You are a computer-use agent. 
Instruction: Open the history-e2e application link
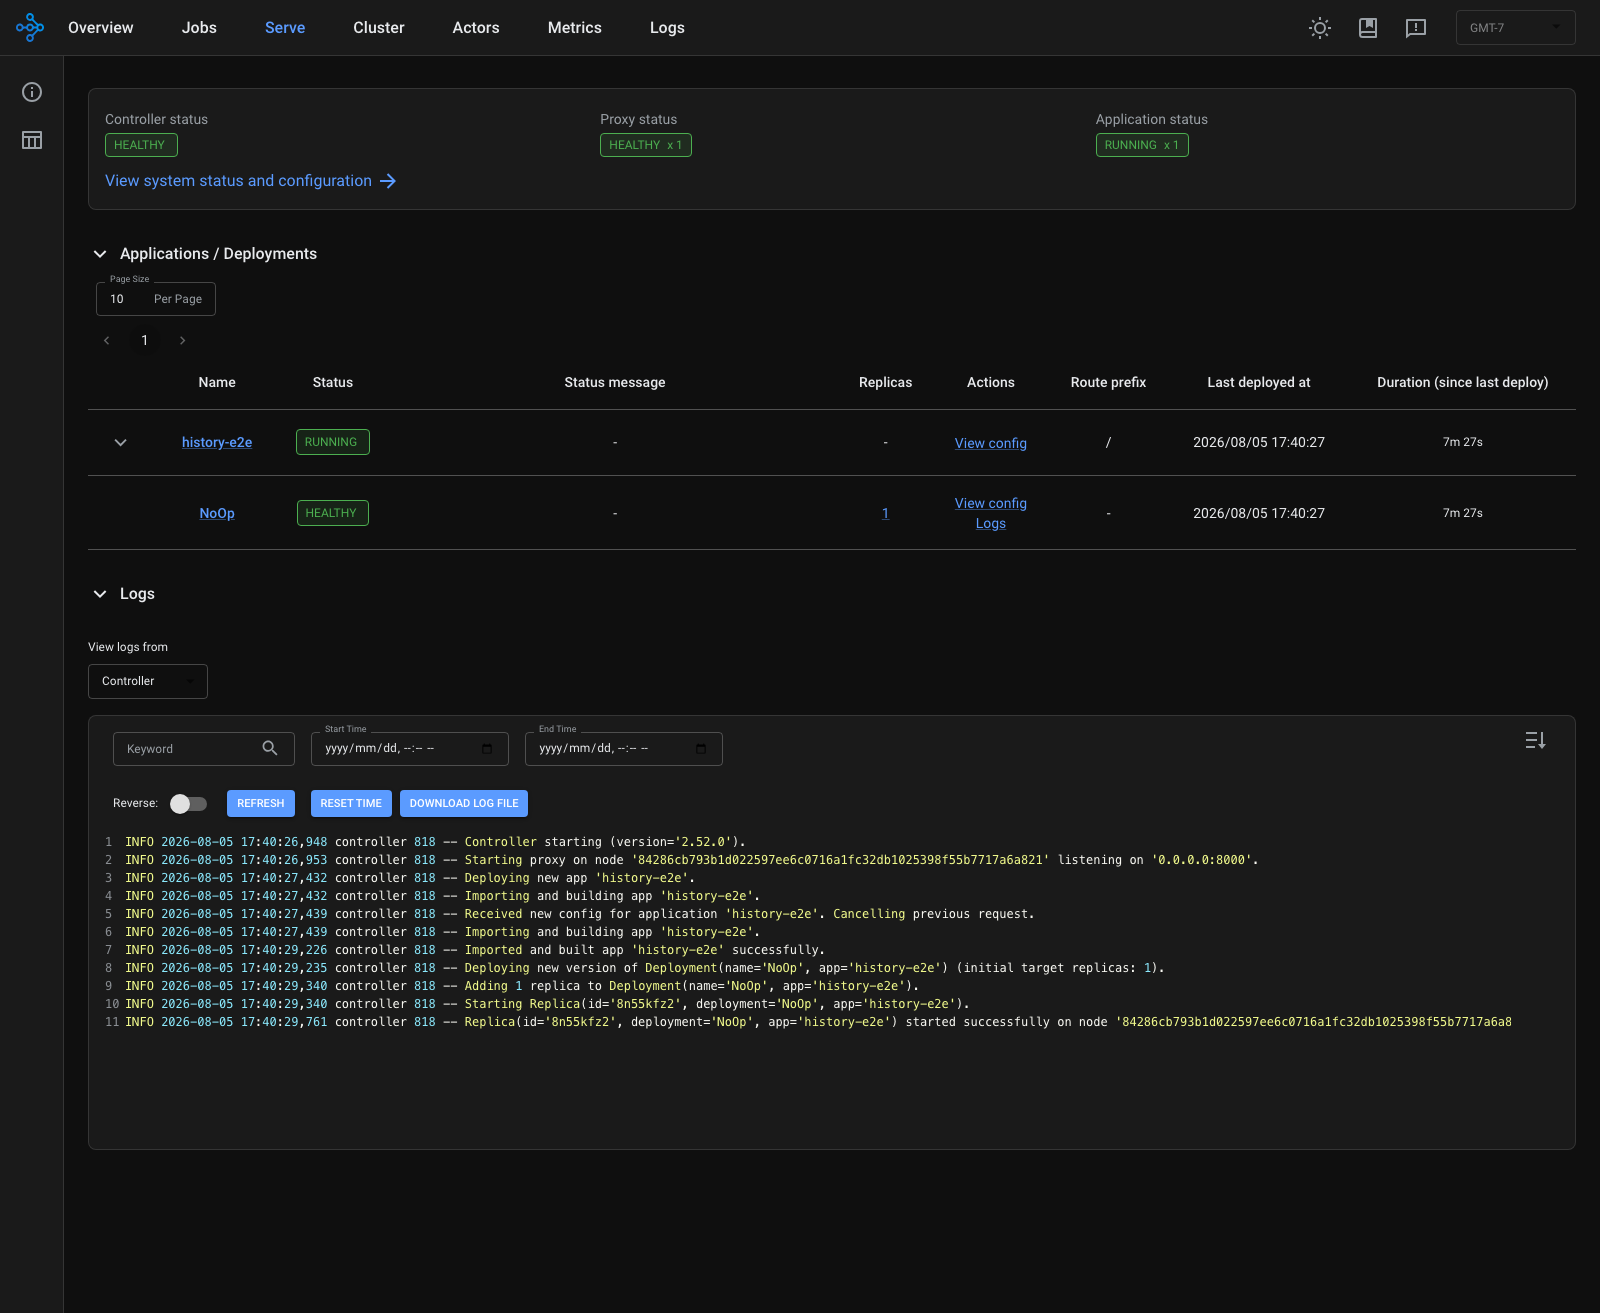pos(217,442)
